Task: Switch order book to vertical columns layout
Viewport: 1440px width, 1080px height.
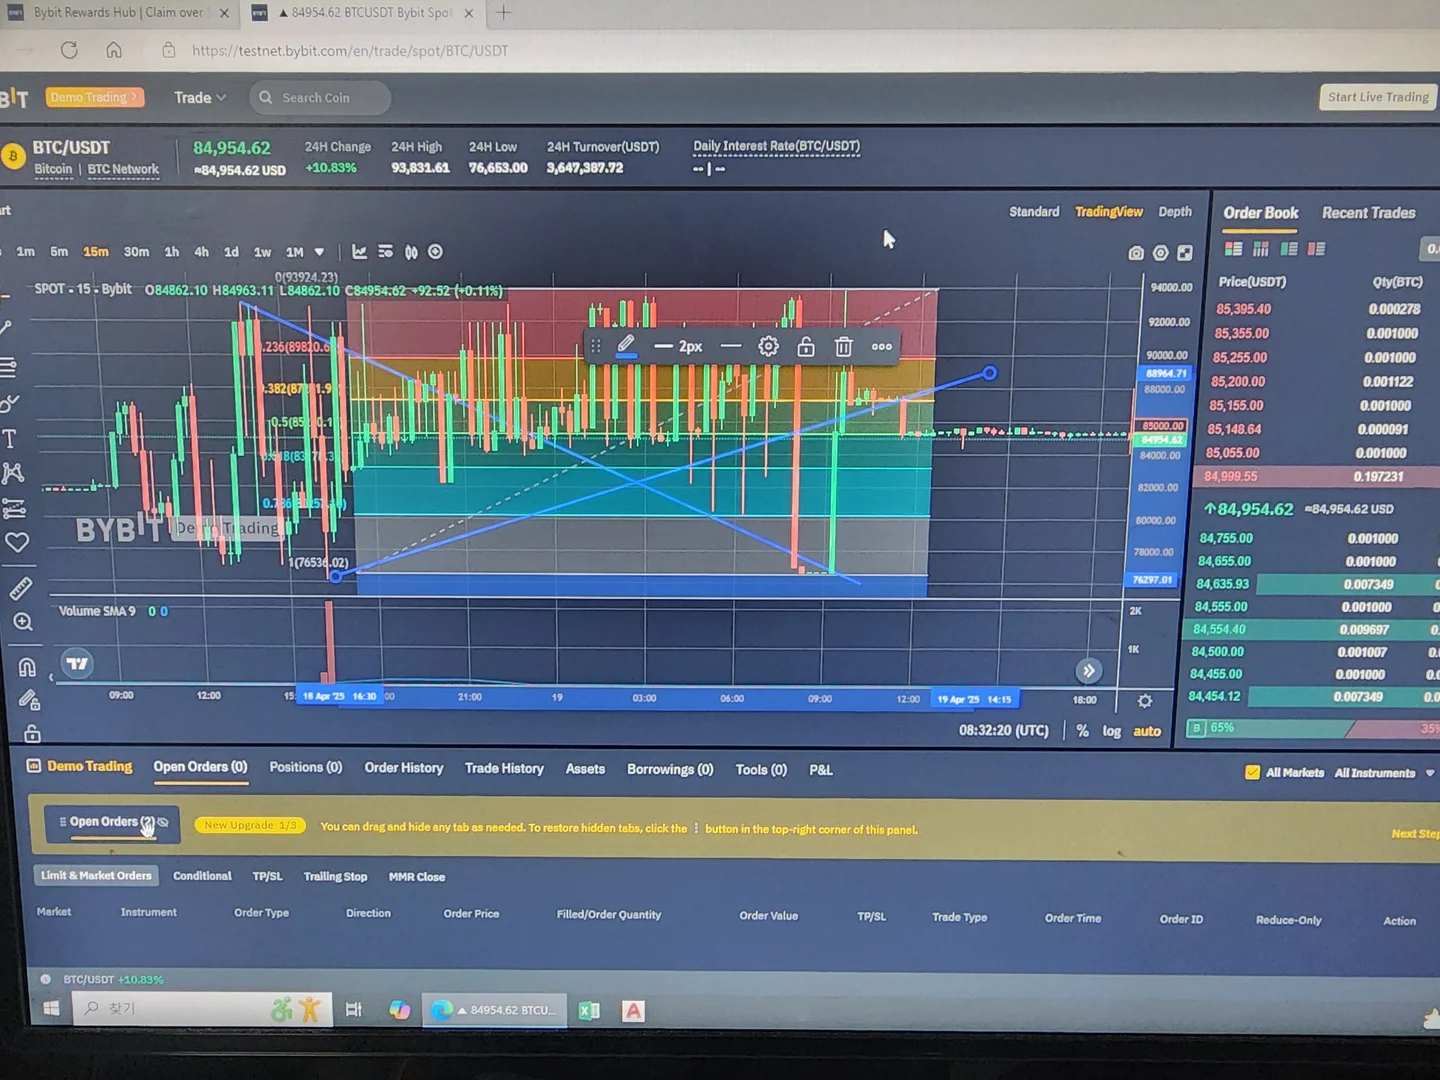Action: click(x=1261, y=248)
